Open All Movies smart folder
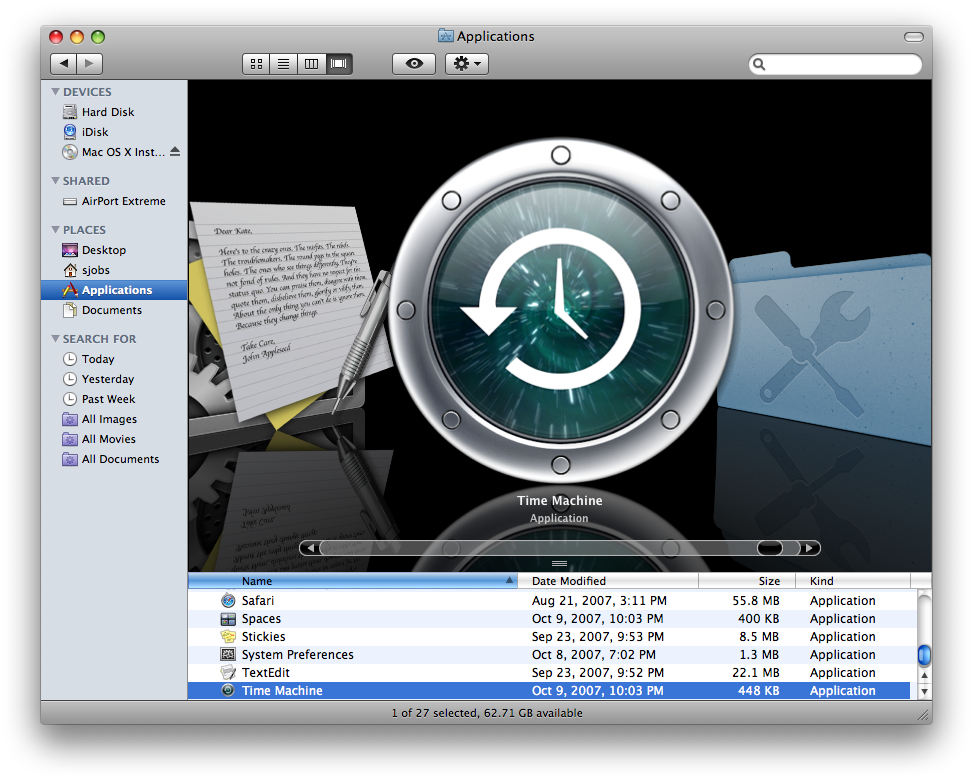Viewport: 973px width, 780px height. point(114,439)
